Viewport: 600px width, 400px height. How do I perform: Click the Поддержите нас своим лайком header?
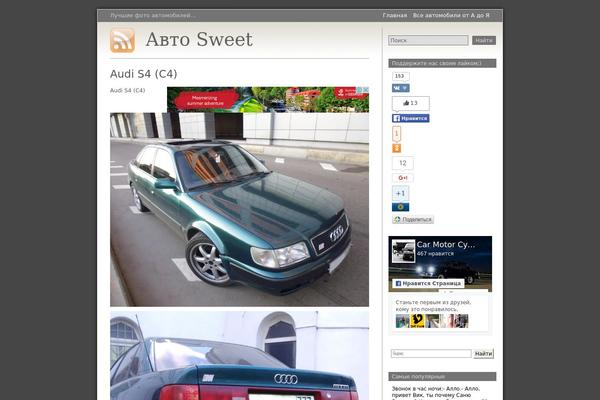click(442, 63)
